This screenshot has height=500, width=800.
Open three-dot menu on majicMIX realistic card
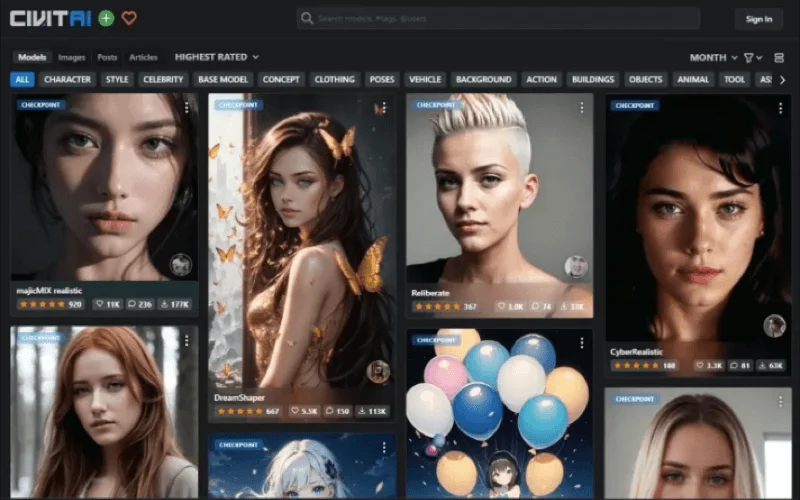coord(186,107)
